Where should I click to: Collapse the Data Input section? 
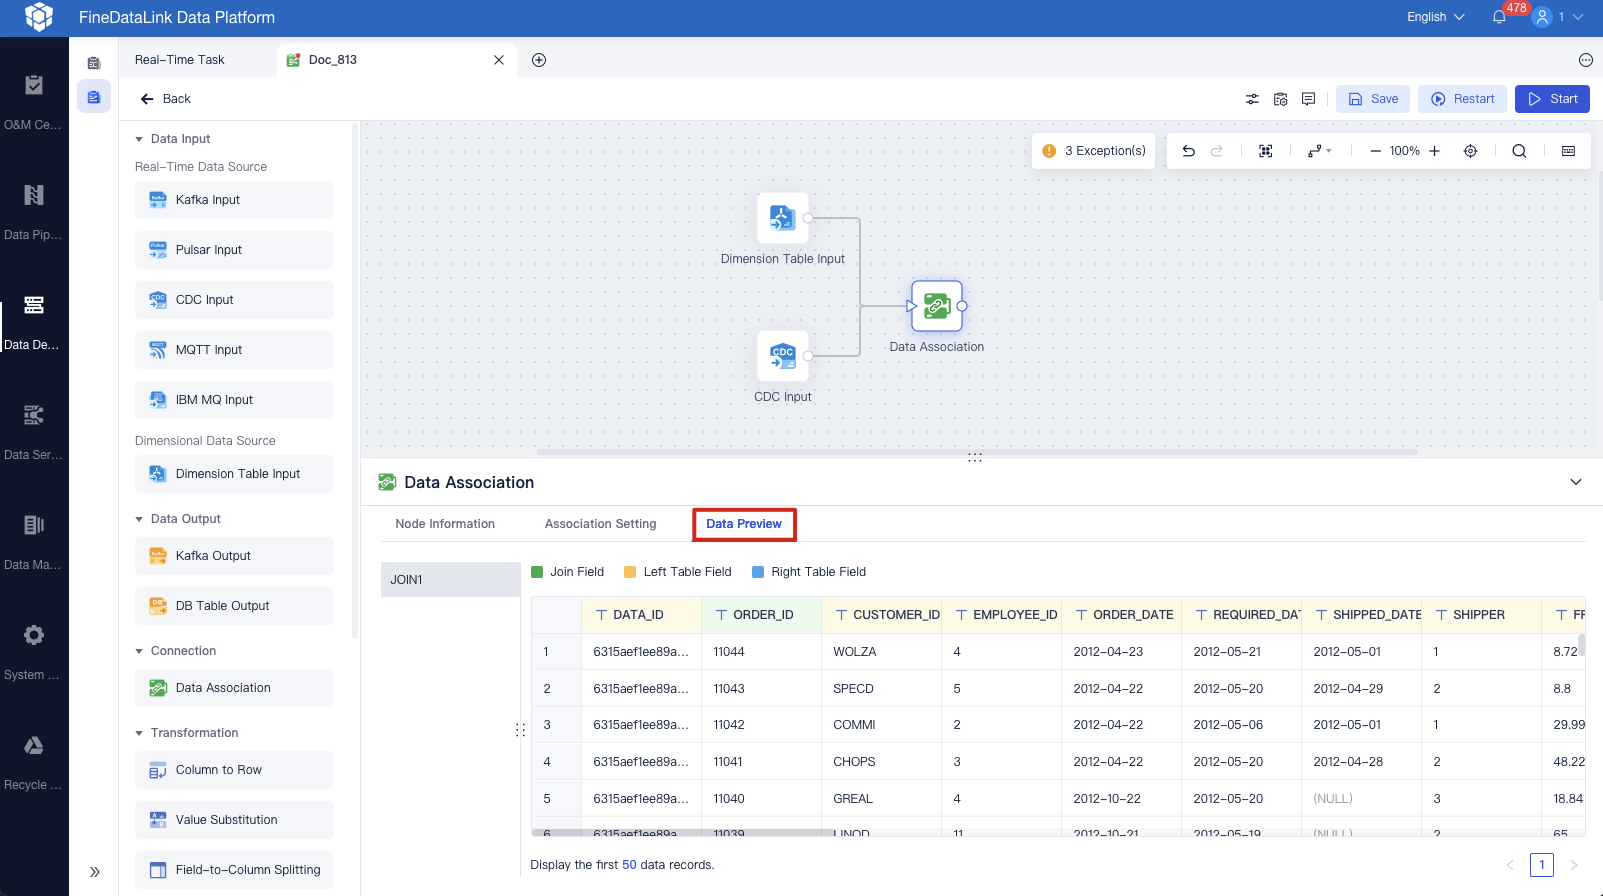[x=139, y=139]
